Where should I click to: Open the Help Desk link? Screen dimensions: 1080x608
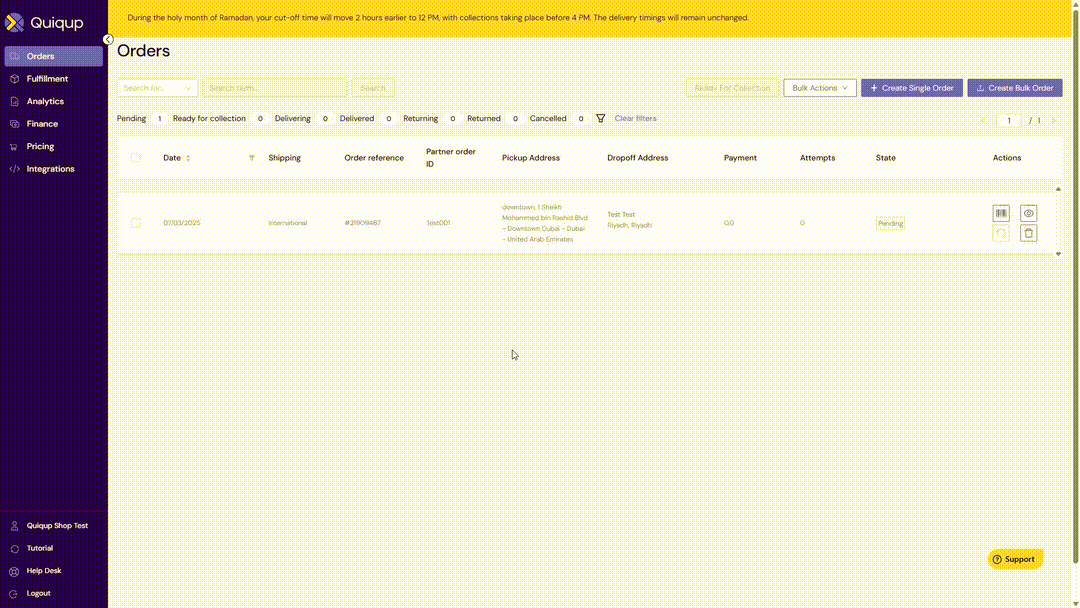pos(54,571)
